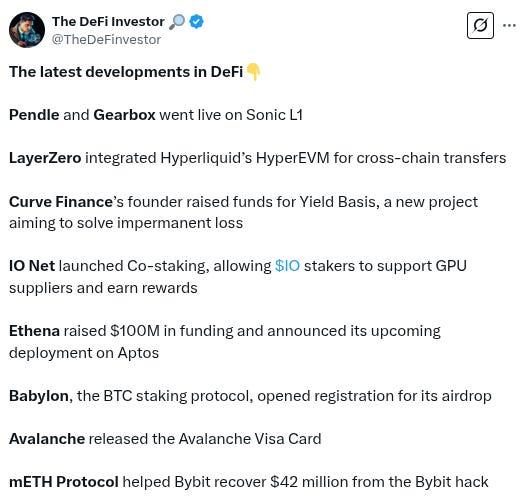Click the headline The latest developments in DeFi
This screenshot has height=499, width=530.
126,72
